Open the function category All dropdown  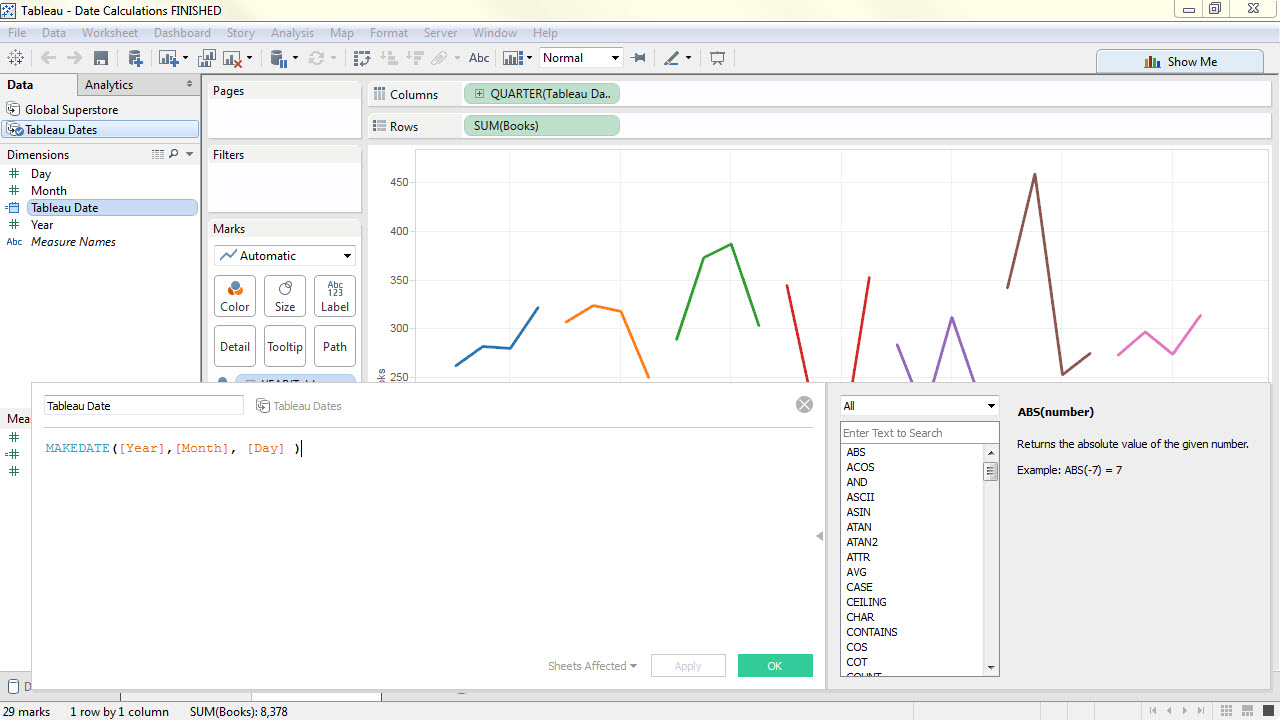[x=919, y=406]
